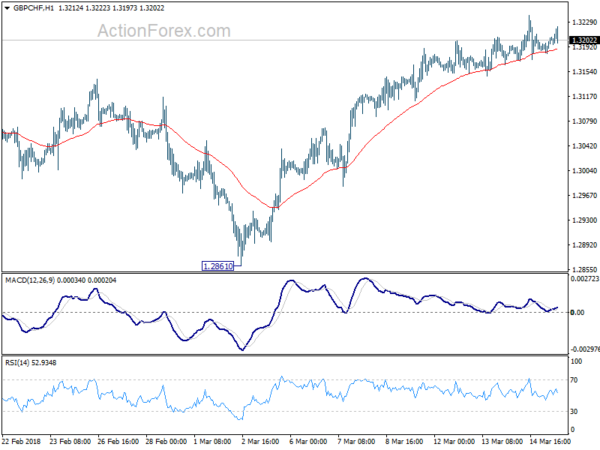
Task: Click the 8 Mar 16:00 time axis label
Action: 404,441
